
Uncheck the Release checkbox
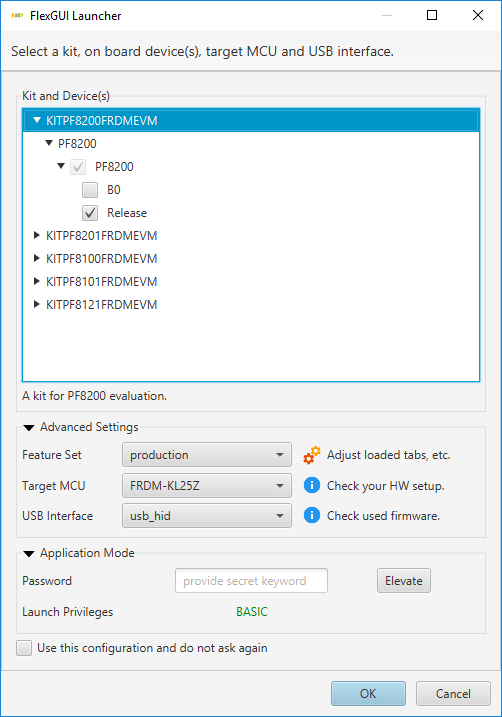(90, 213)
